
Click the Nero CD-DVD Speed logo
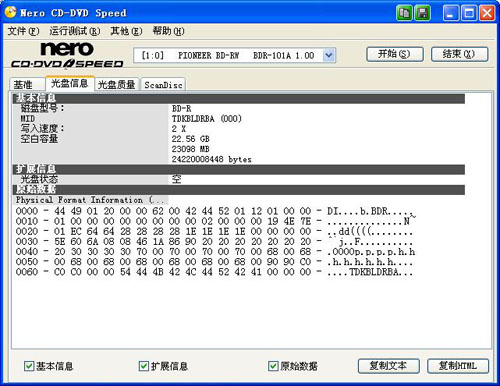(x=67, y=55)
